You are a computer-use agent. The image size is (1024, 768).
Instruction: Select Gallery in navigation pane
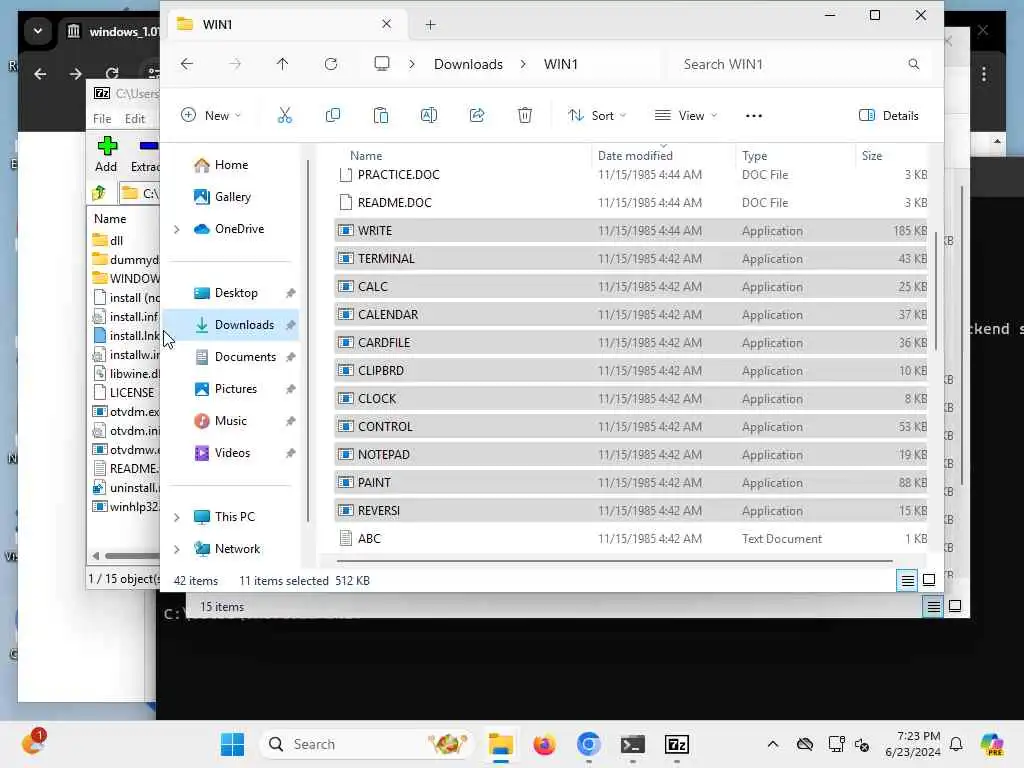click(232, 197)
